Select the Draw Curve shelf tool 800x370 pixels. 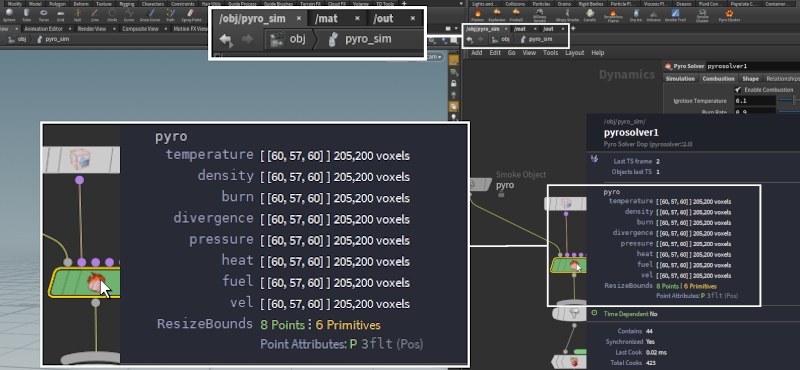150,15
